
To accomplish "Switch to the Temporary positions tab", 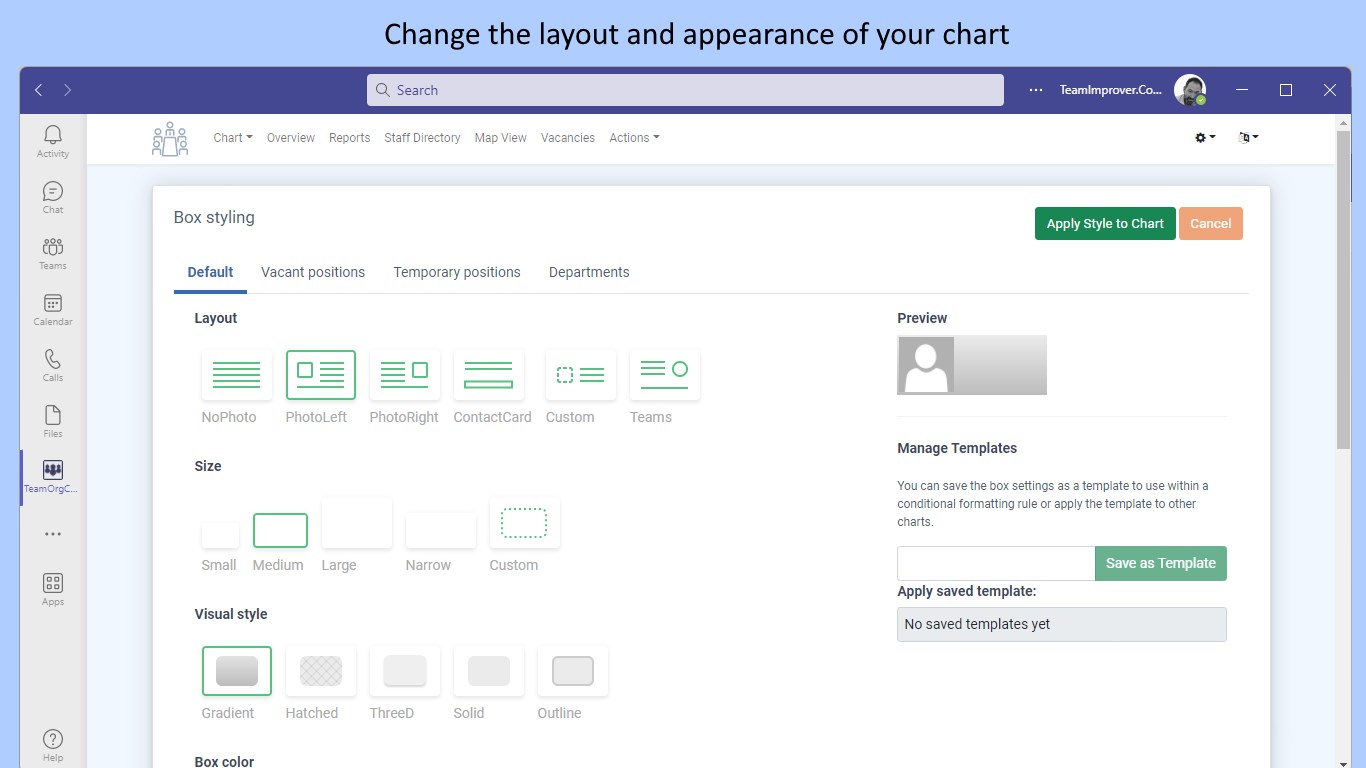I will [457, 272].
